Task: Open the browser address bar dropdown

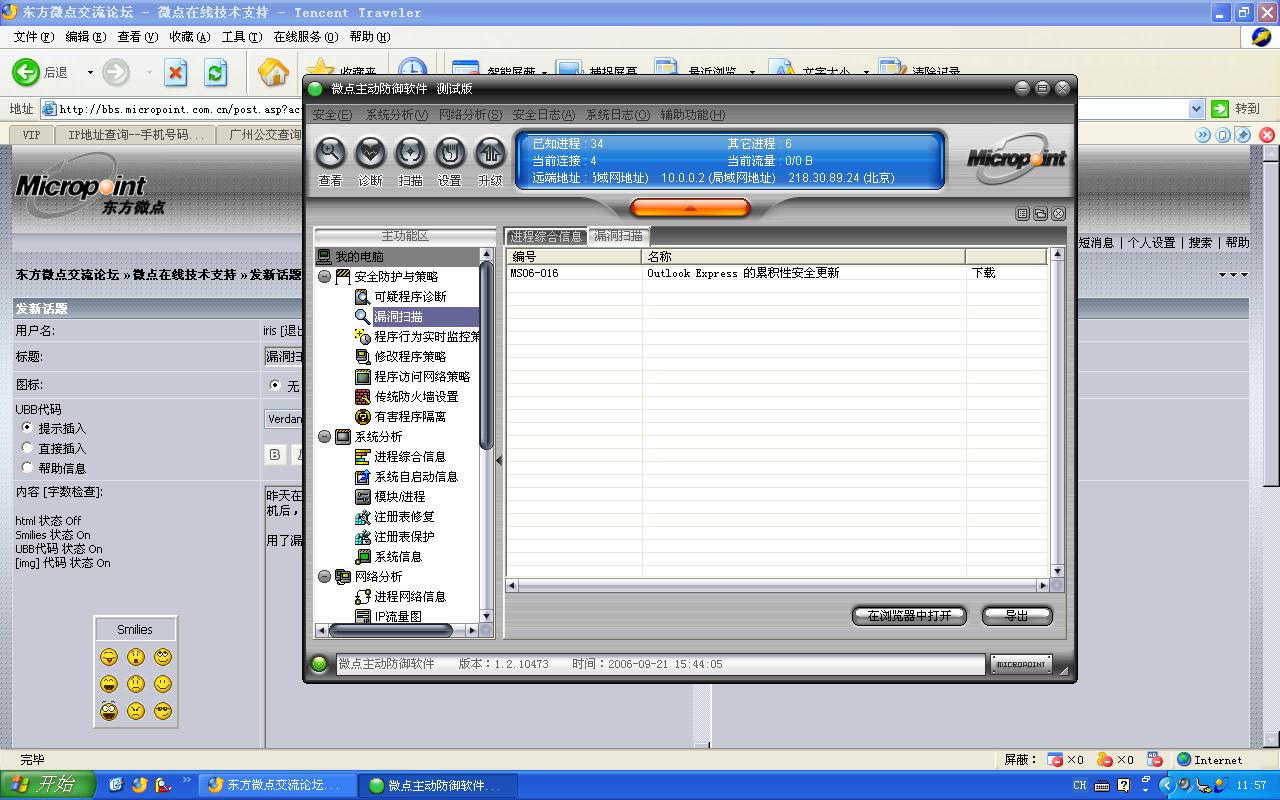Action: (1196, 109)
